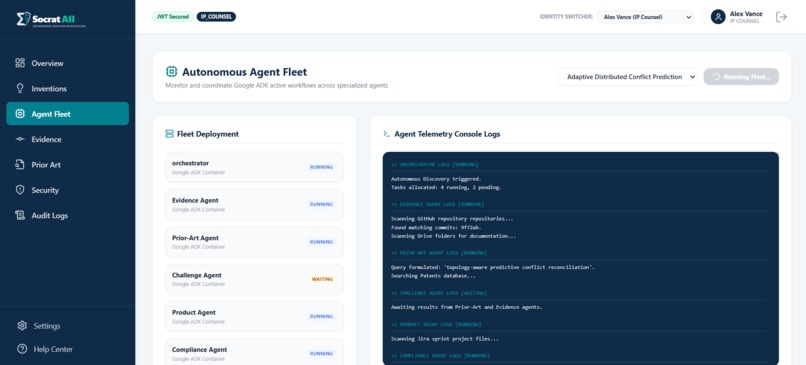Click the 'Found matching commits: 9f72ab.' log line
This screenshot has width=806, height=365.
(436, 227)
